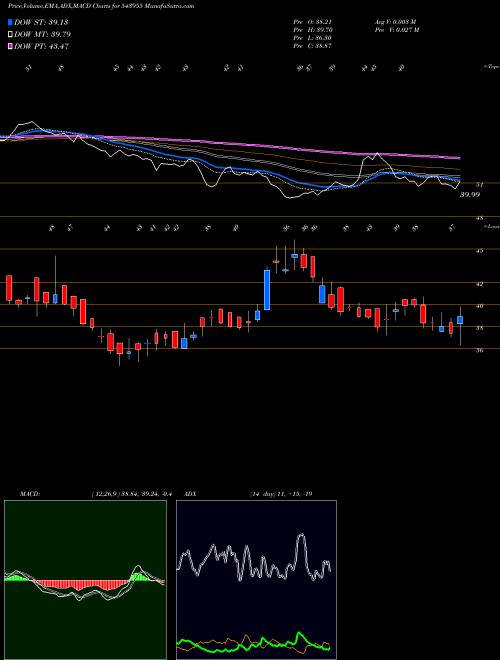Click the Pre O: 38.21 value
500x660 pixels.
(312, 22)
